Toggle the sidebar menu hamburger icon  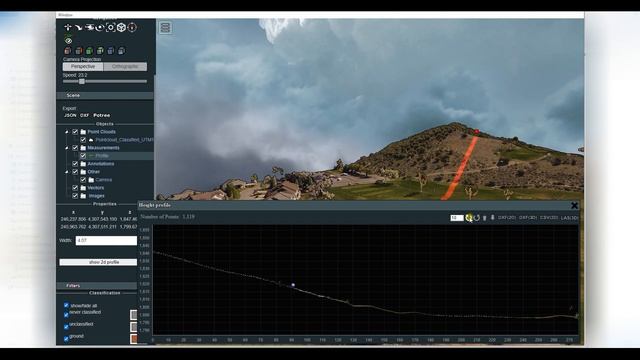tap(165, 27)
